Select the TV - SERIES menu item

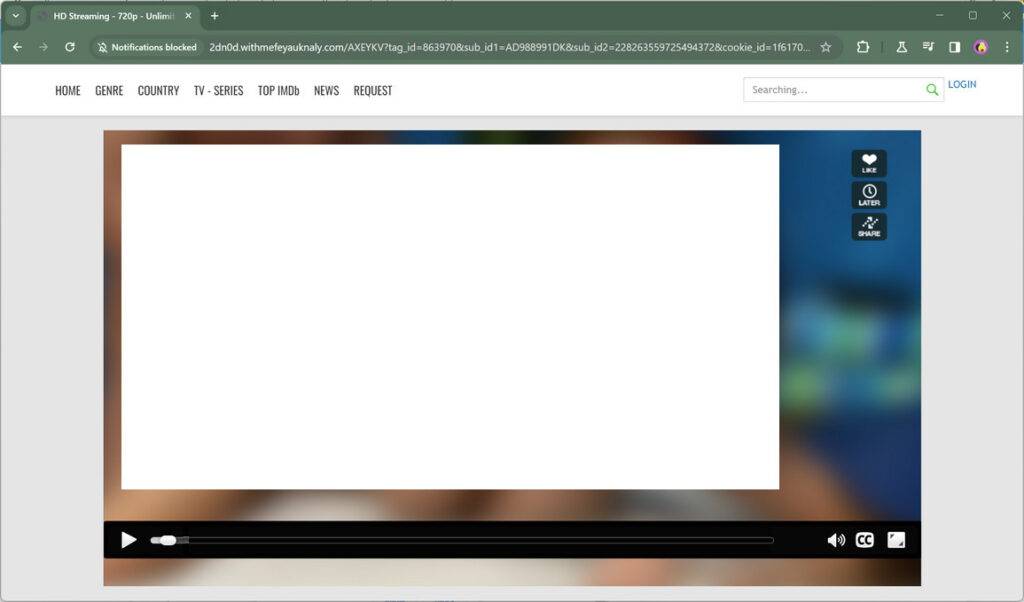pyautogui.click(x=219, y=90)
